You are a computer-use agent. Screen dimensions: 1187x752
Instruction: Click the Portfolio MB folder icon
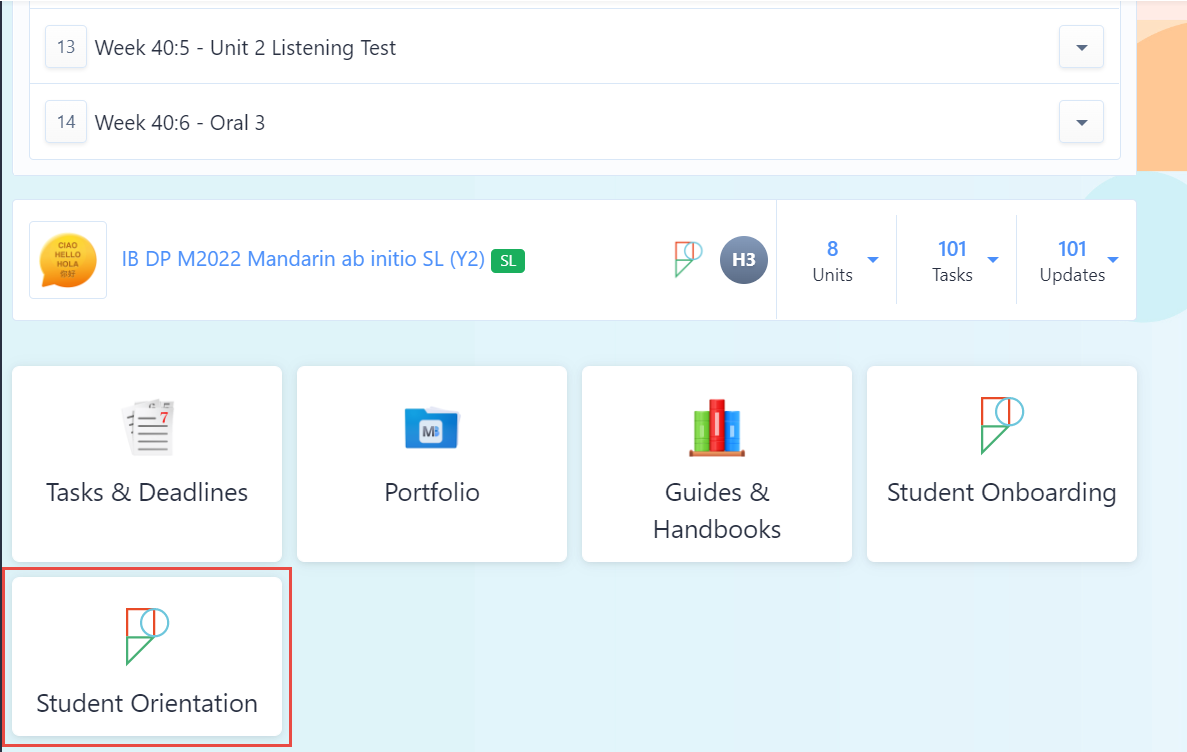pyautogui.click(x=431, y=429)
